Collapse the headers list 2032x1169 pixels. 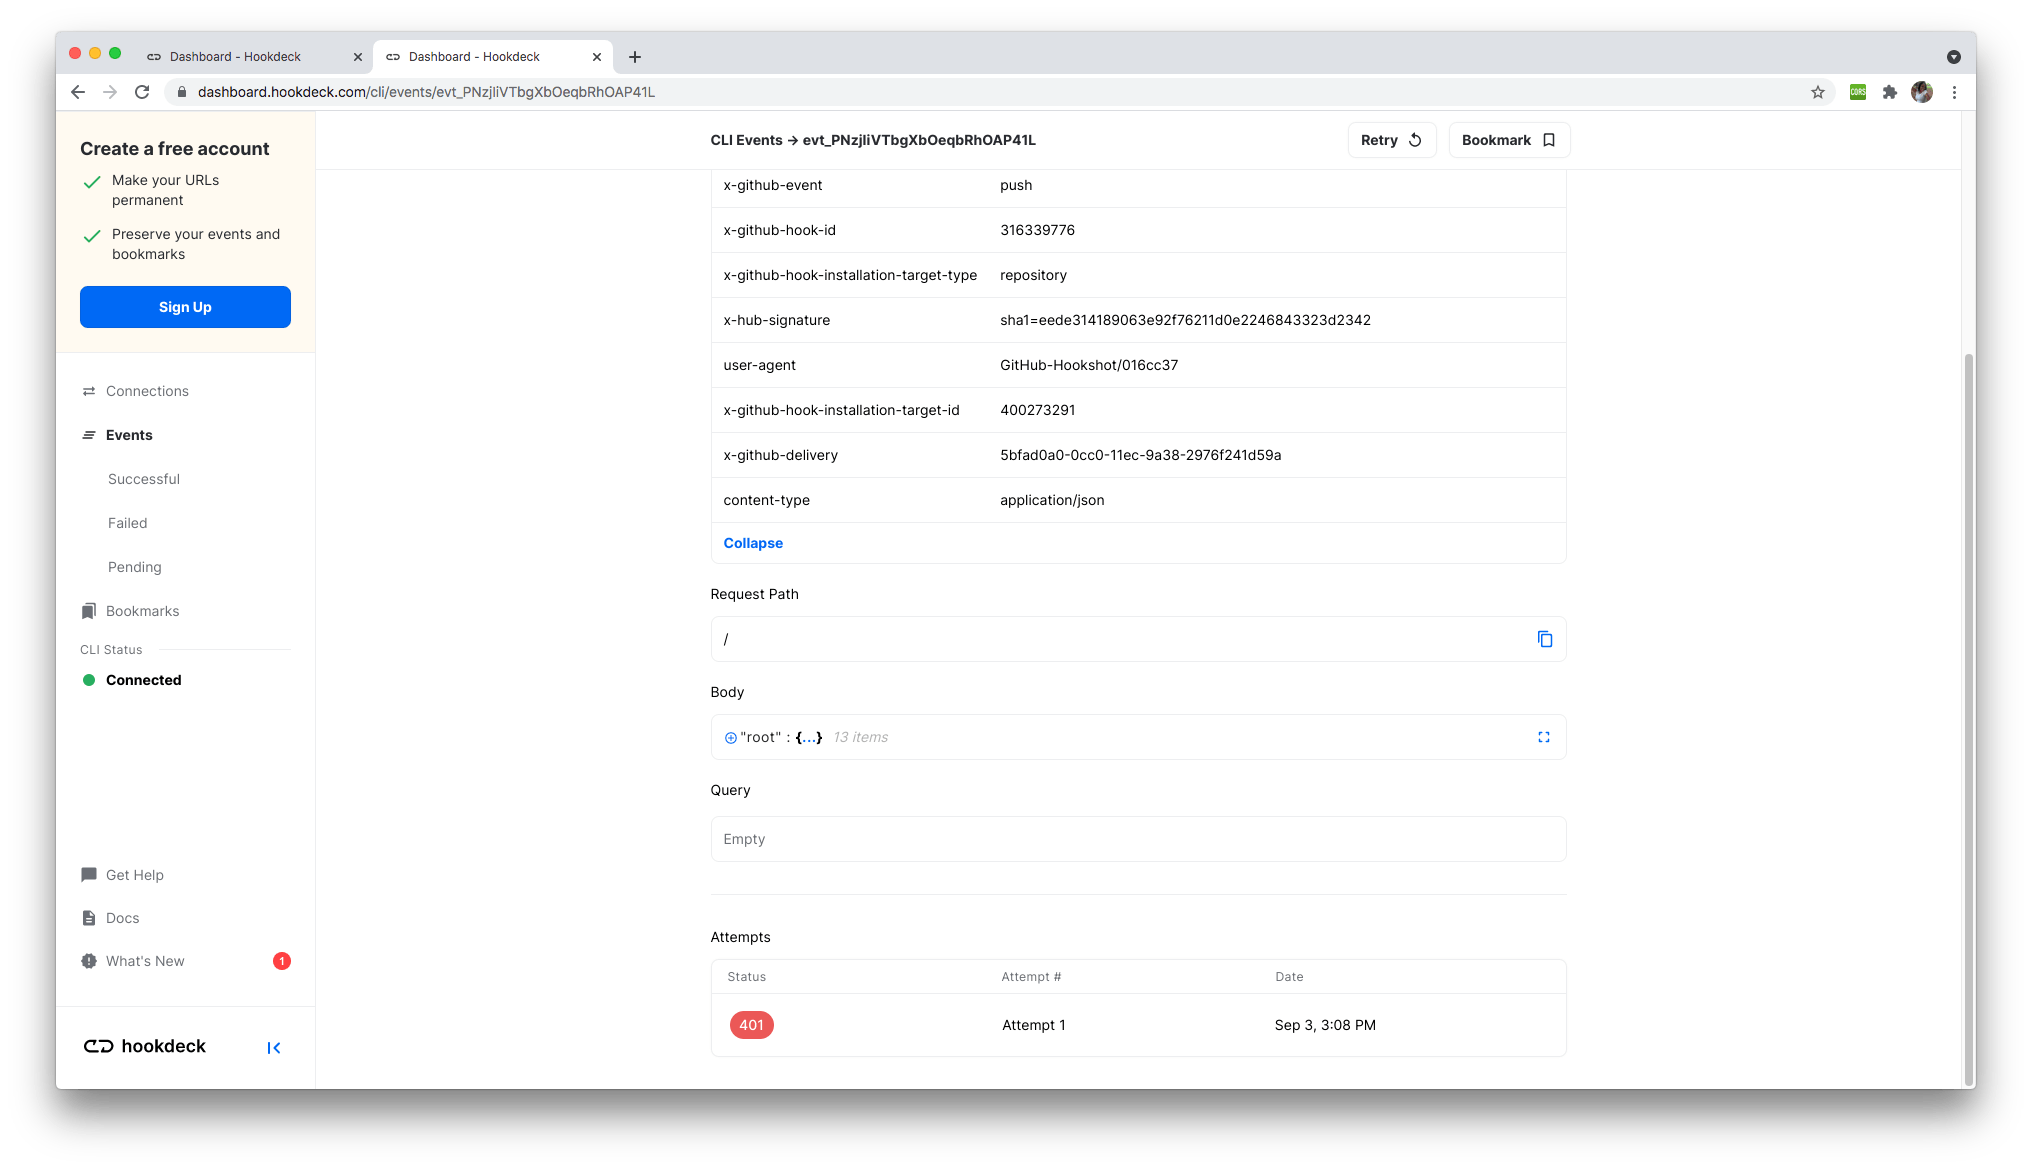(x=752, y=543)
